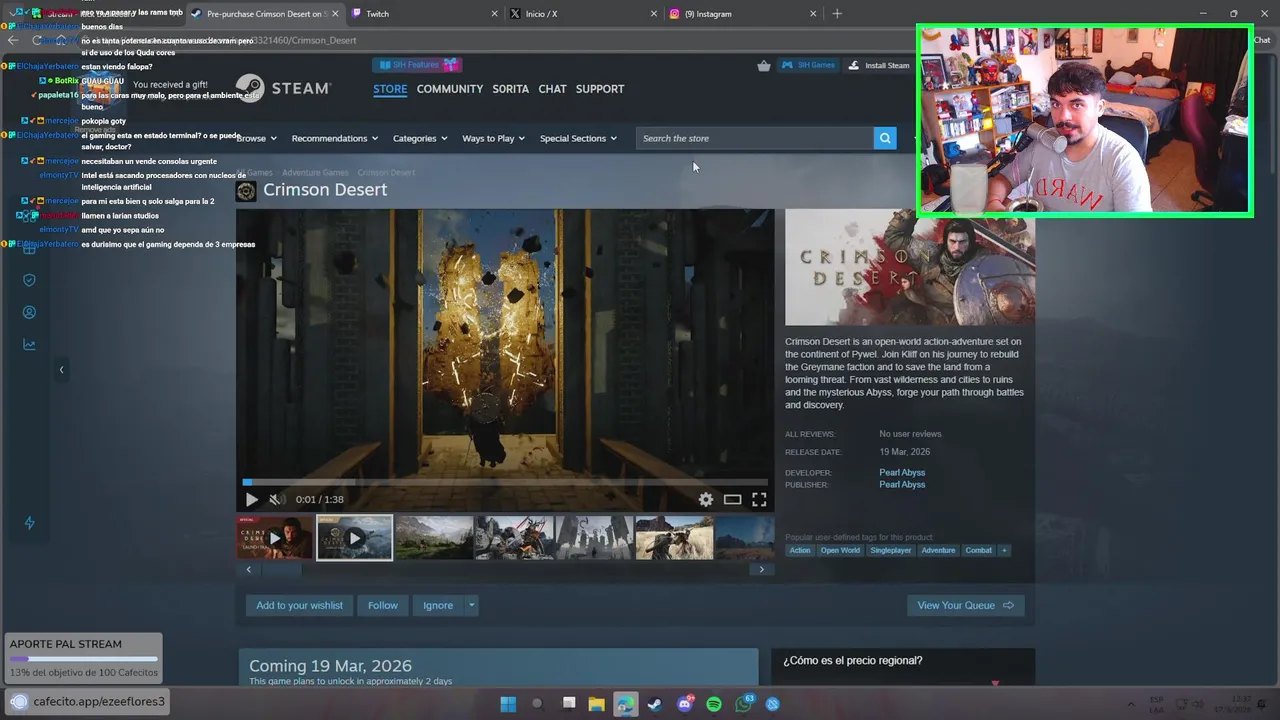Click the Pearl Abyss publisher link
The height and width of the screenshot is (720, 1280).
902,484
